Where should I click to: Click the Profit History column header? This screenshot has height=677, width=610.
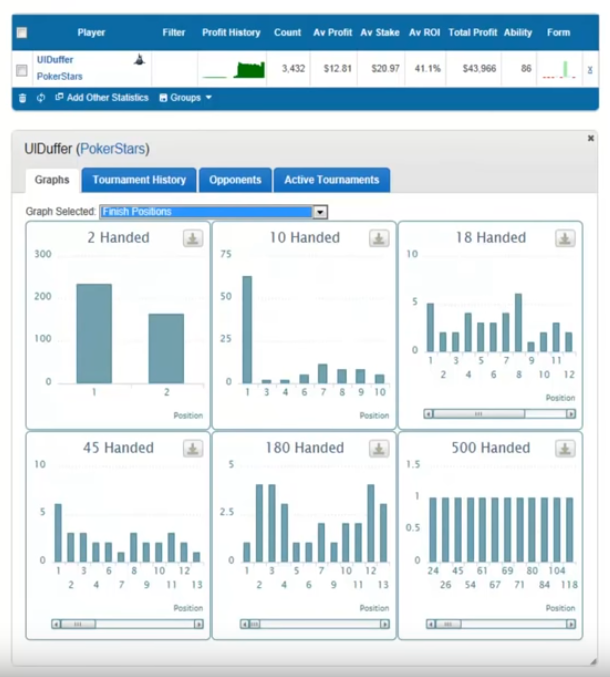click(231, 32)
